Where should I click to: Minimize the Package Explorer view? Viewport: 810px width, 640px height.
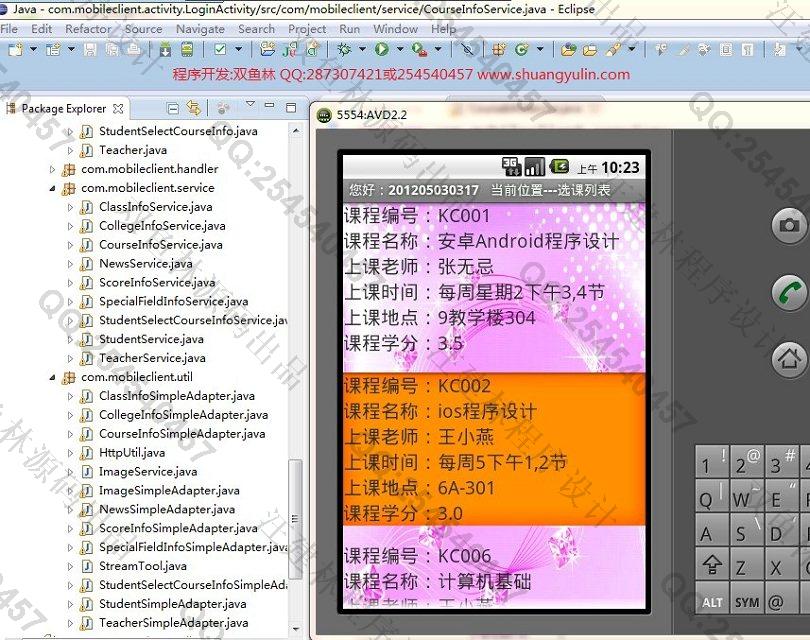(x=269, y=106)
